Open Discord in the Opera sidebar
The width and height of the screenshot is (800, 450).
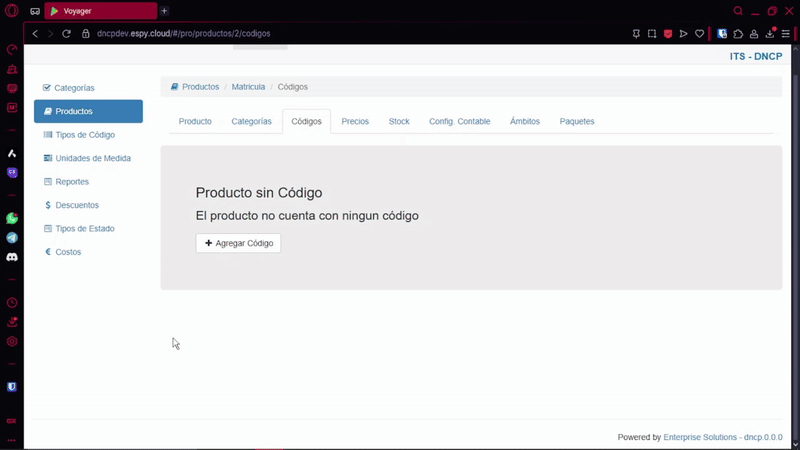tap(12, 257)
